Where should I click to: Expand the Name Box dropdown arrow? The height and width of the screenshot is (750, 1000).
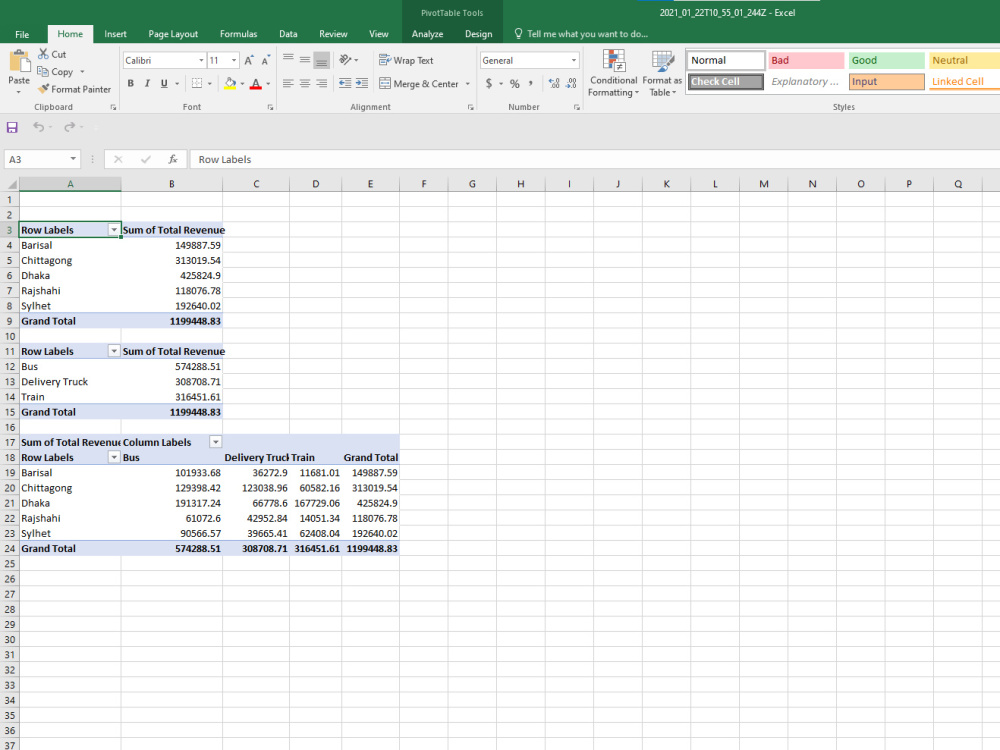coord(73,159)
